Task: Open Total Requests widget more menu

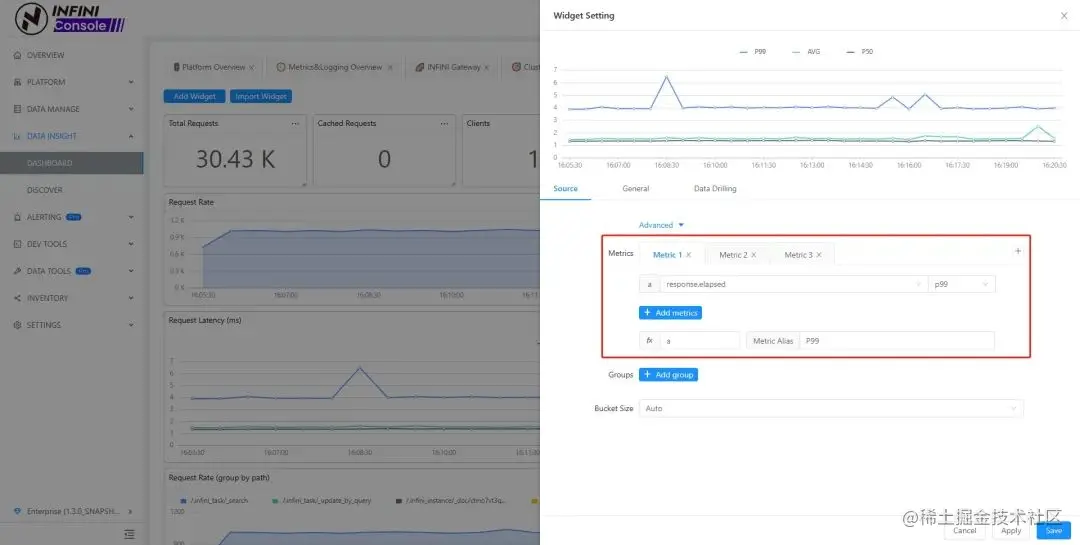Action: [x=295, y=124]
